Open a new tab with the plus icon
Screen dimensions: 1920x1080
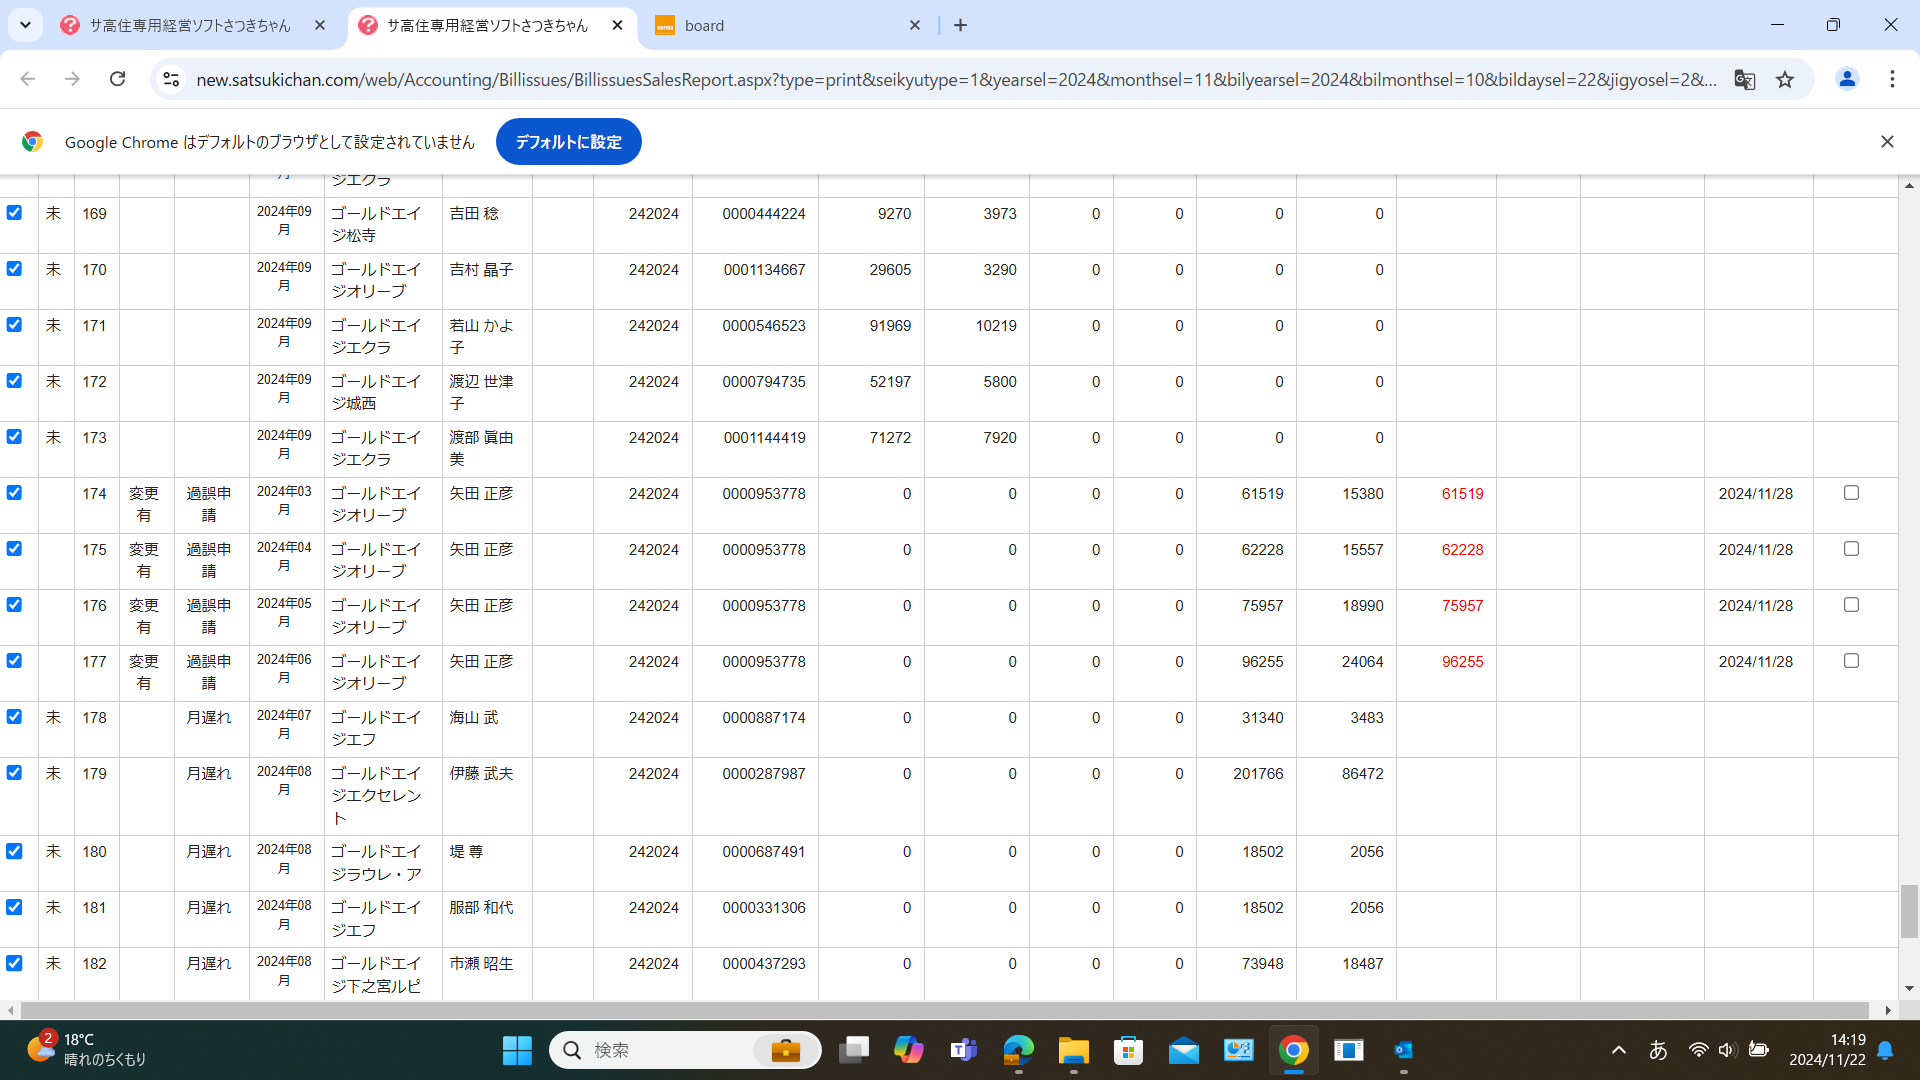tap(960, 25)
